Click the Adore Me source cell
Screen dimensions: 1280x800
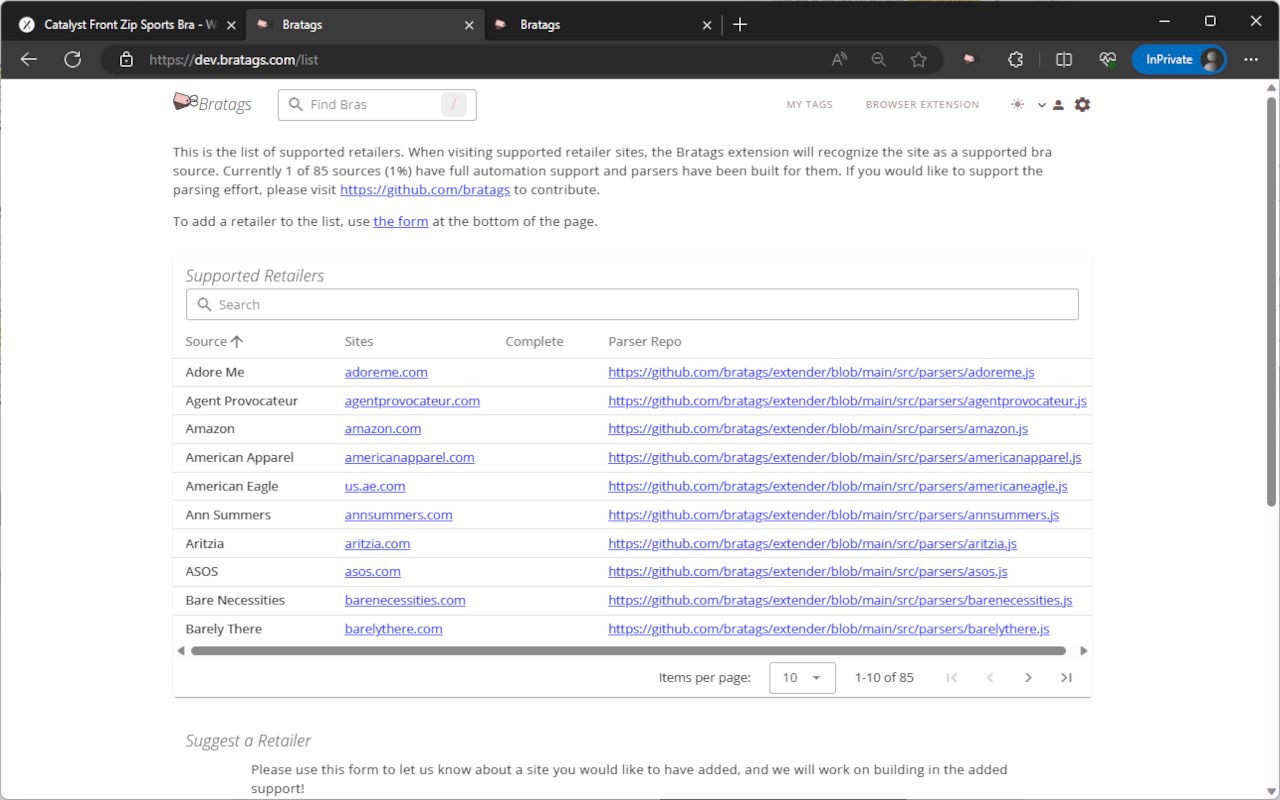coord(215,372)
